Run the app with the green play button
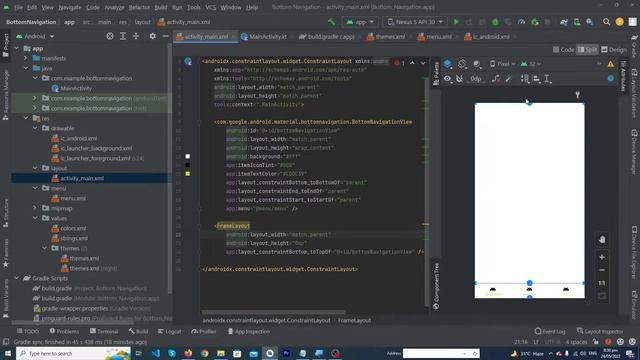Image resolution: width=640 pixels, height=360 pixels. click(456, 22)
